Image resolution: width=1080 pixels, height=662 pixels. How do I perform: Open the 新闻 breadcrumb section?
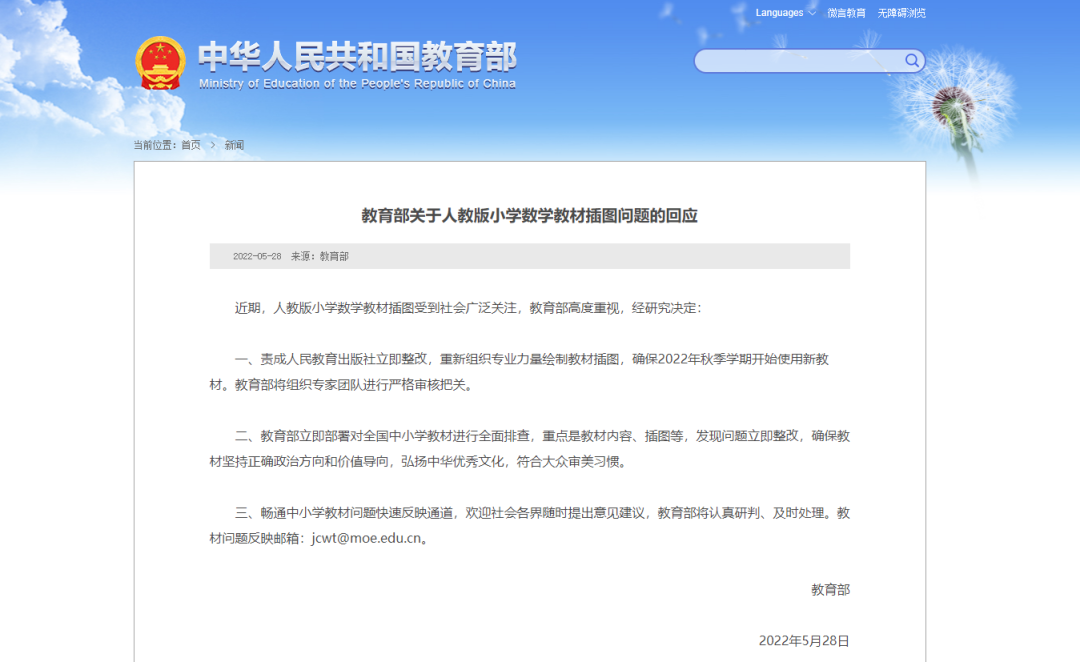pyautogui.click(x=233, y=144)
